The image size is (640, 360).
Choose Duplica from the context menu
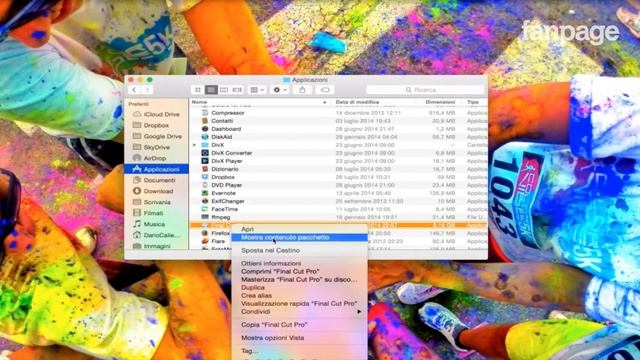coord(299,288)
